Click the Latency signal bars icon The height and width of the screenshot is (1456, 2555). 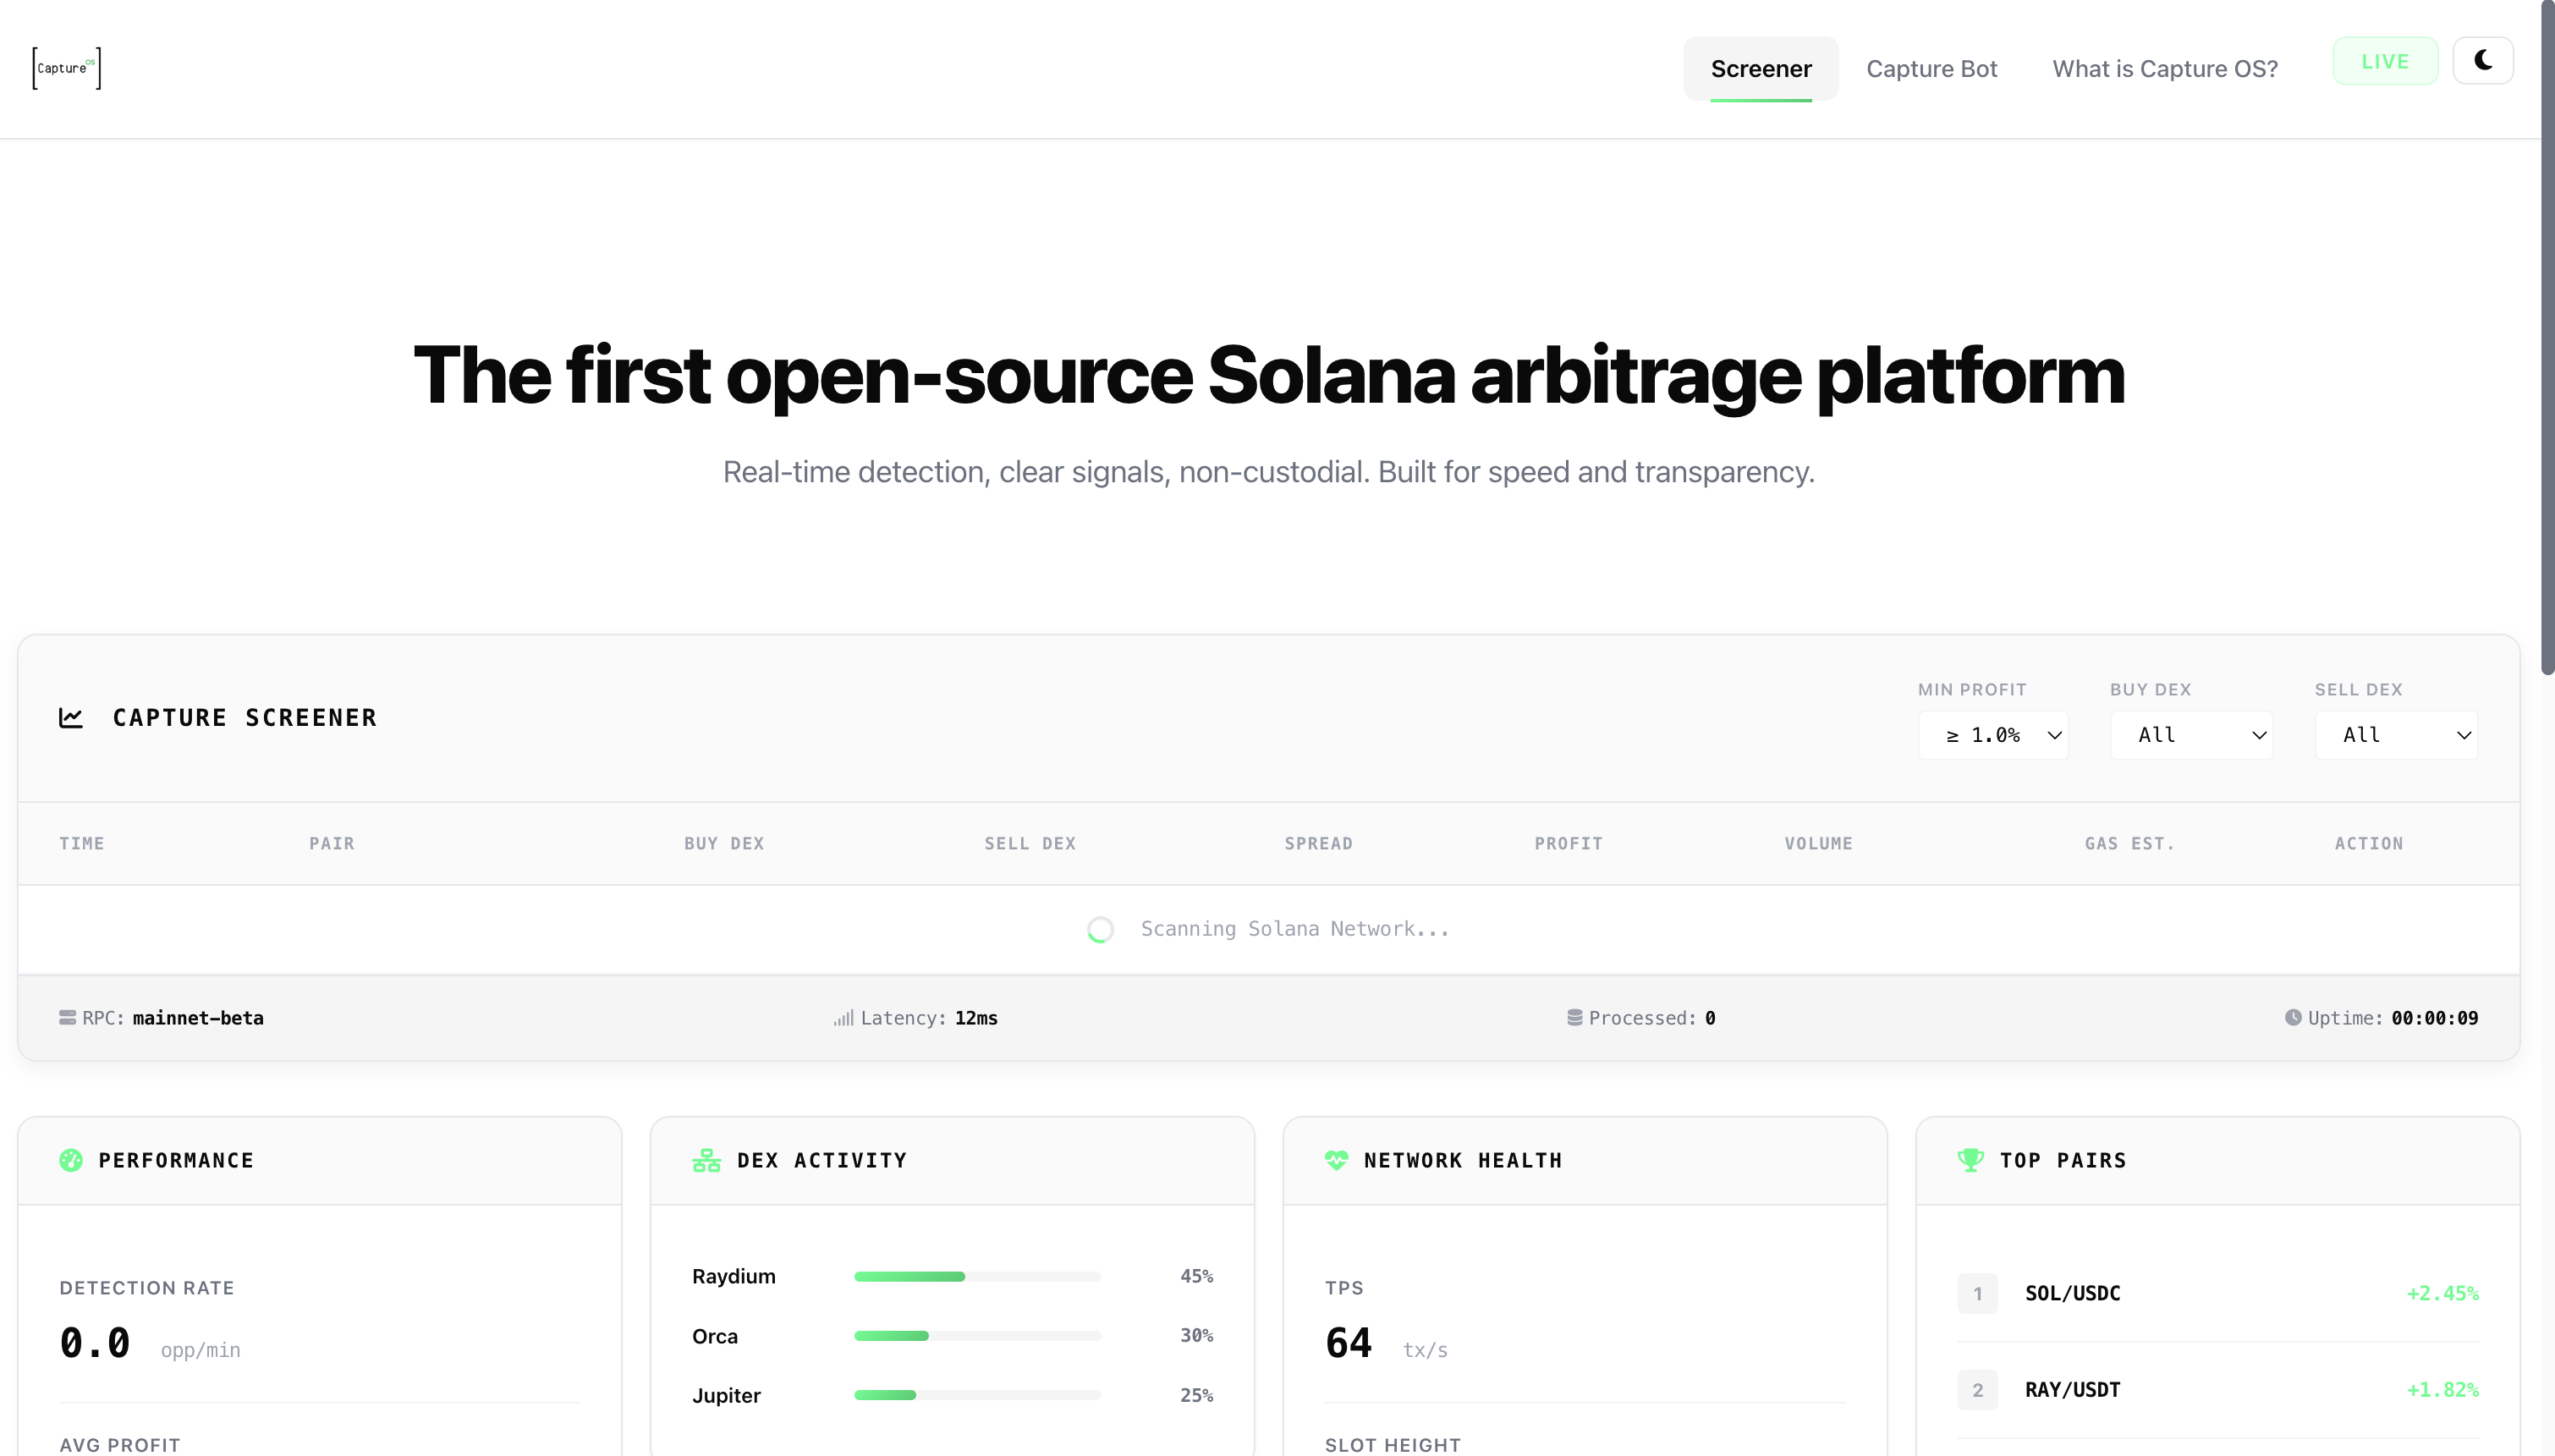pos(844,1018)
